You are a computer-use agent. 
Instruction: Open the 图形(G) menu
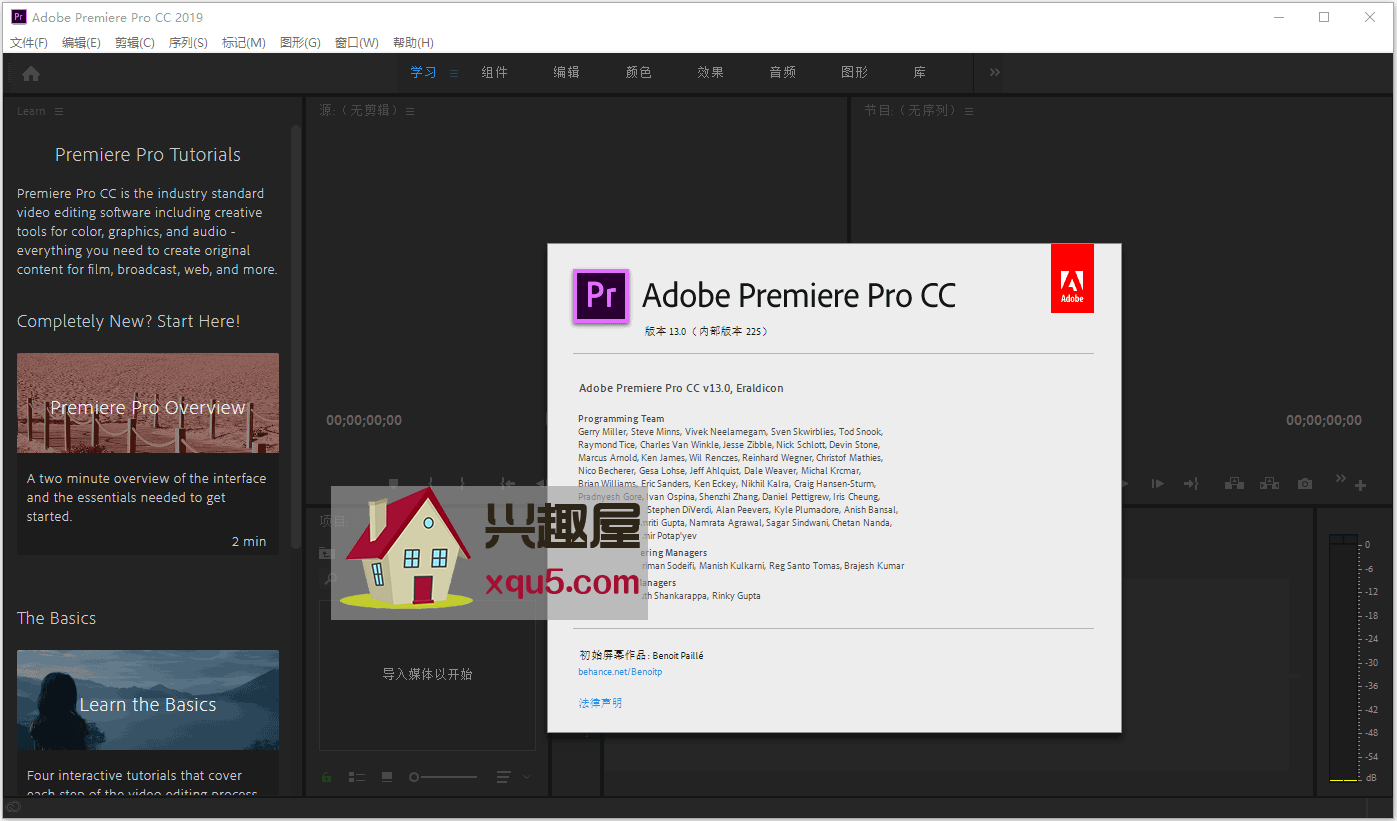[300, 42]
